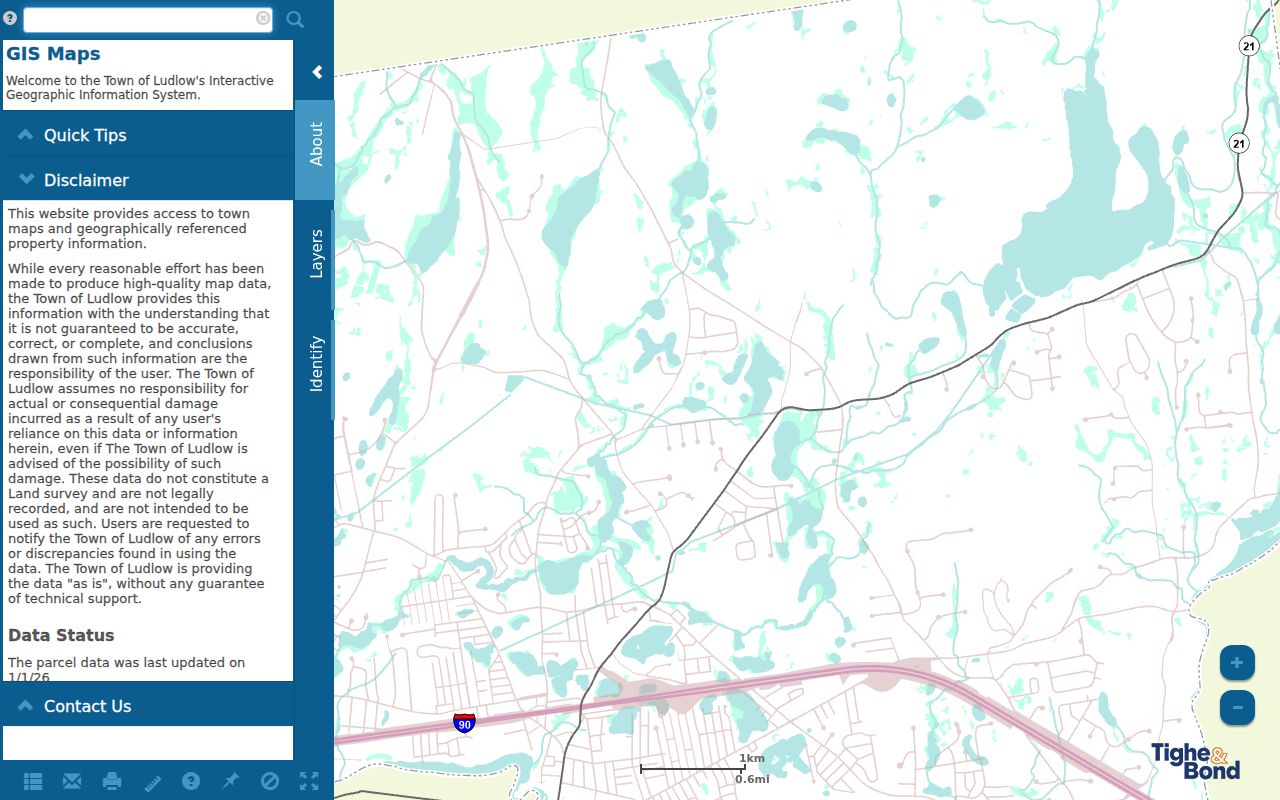Click the envelope email icon

(72, 781)
